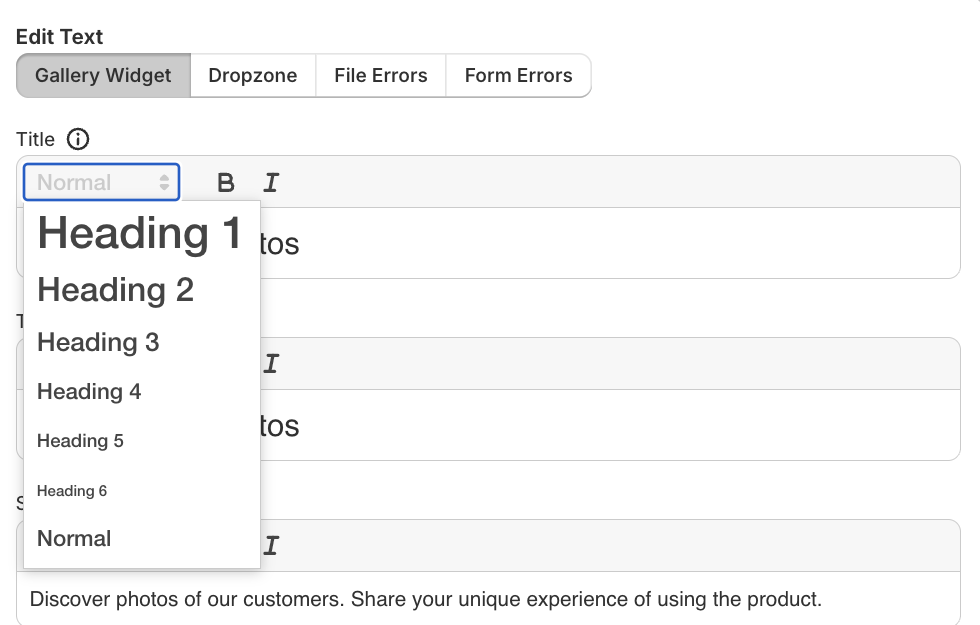Go to the Form Errors tab
This screenshot has width=980, height=625.
(518, 76)
